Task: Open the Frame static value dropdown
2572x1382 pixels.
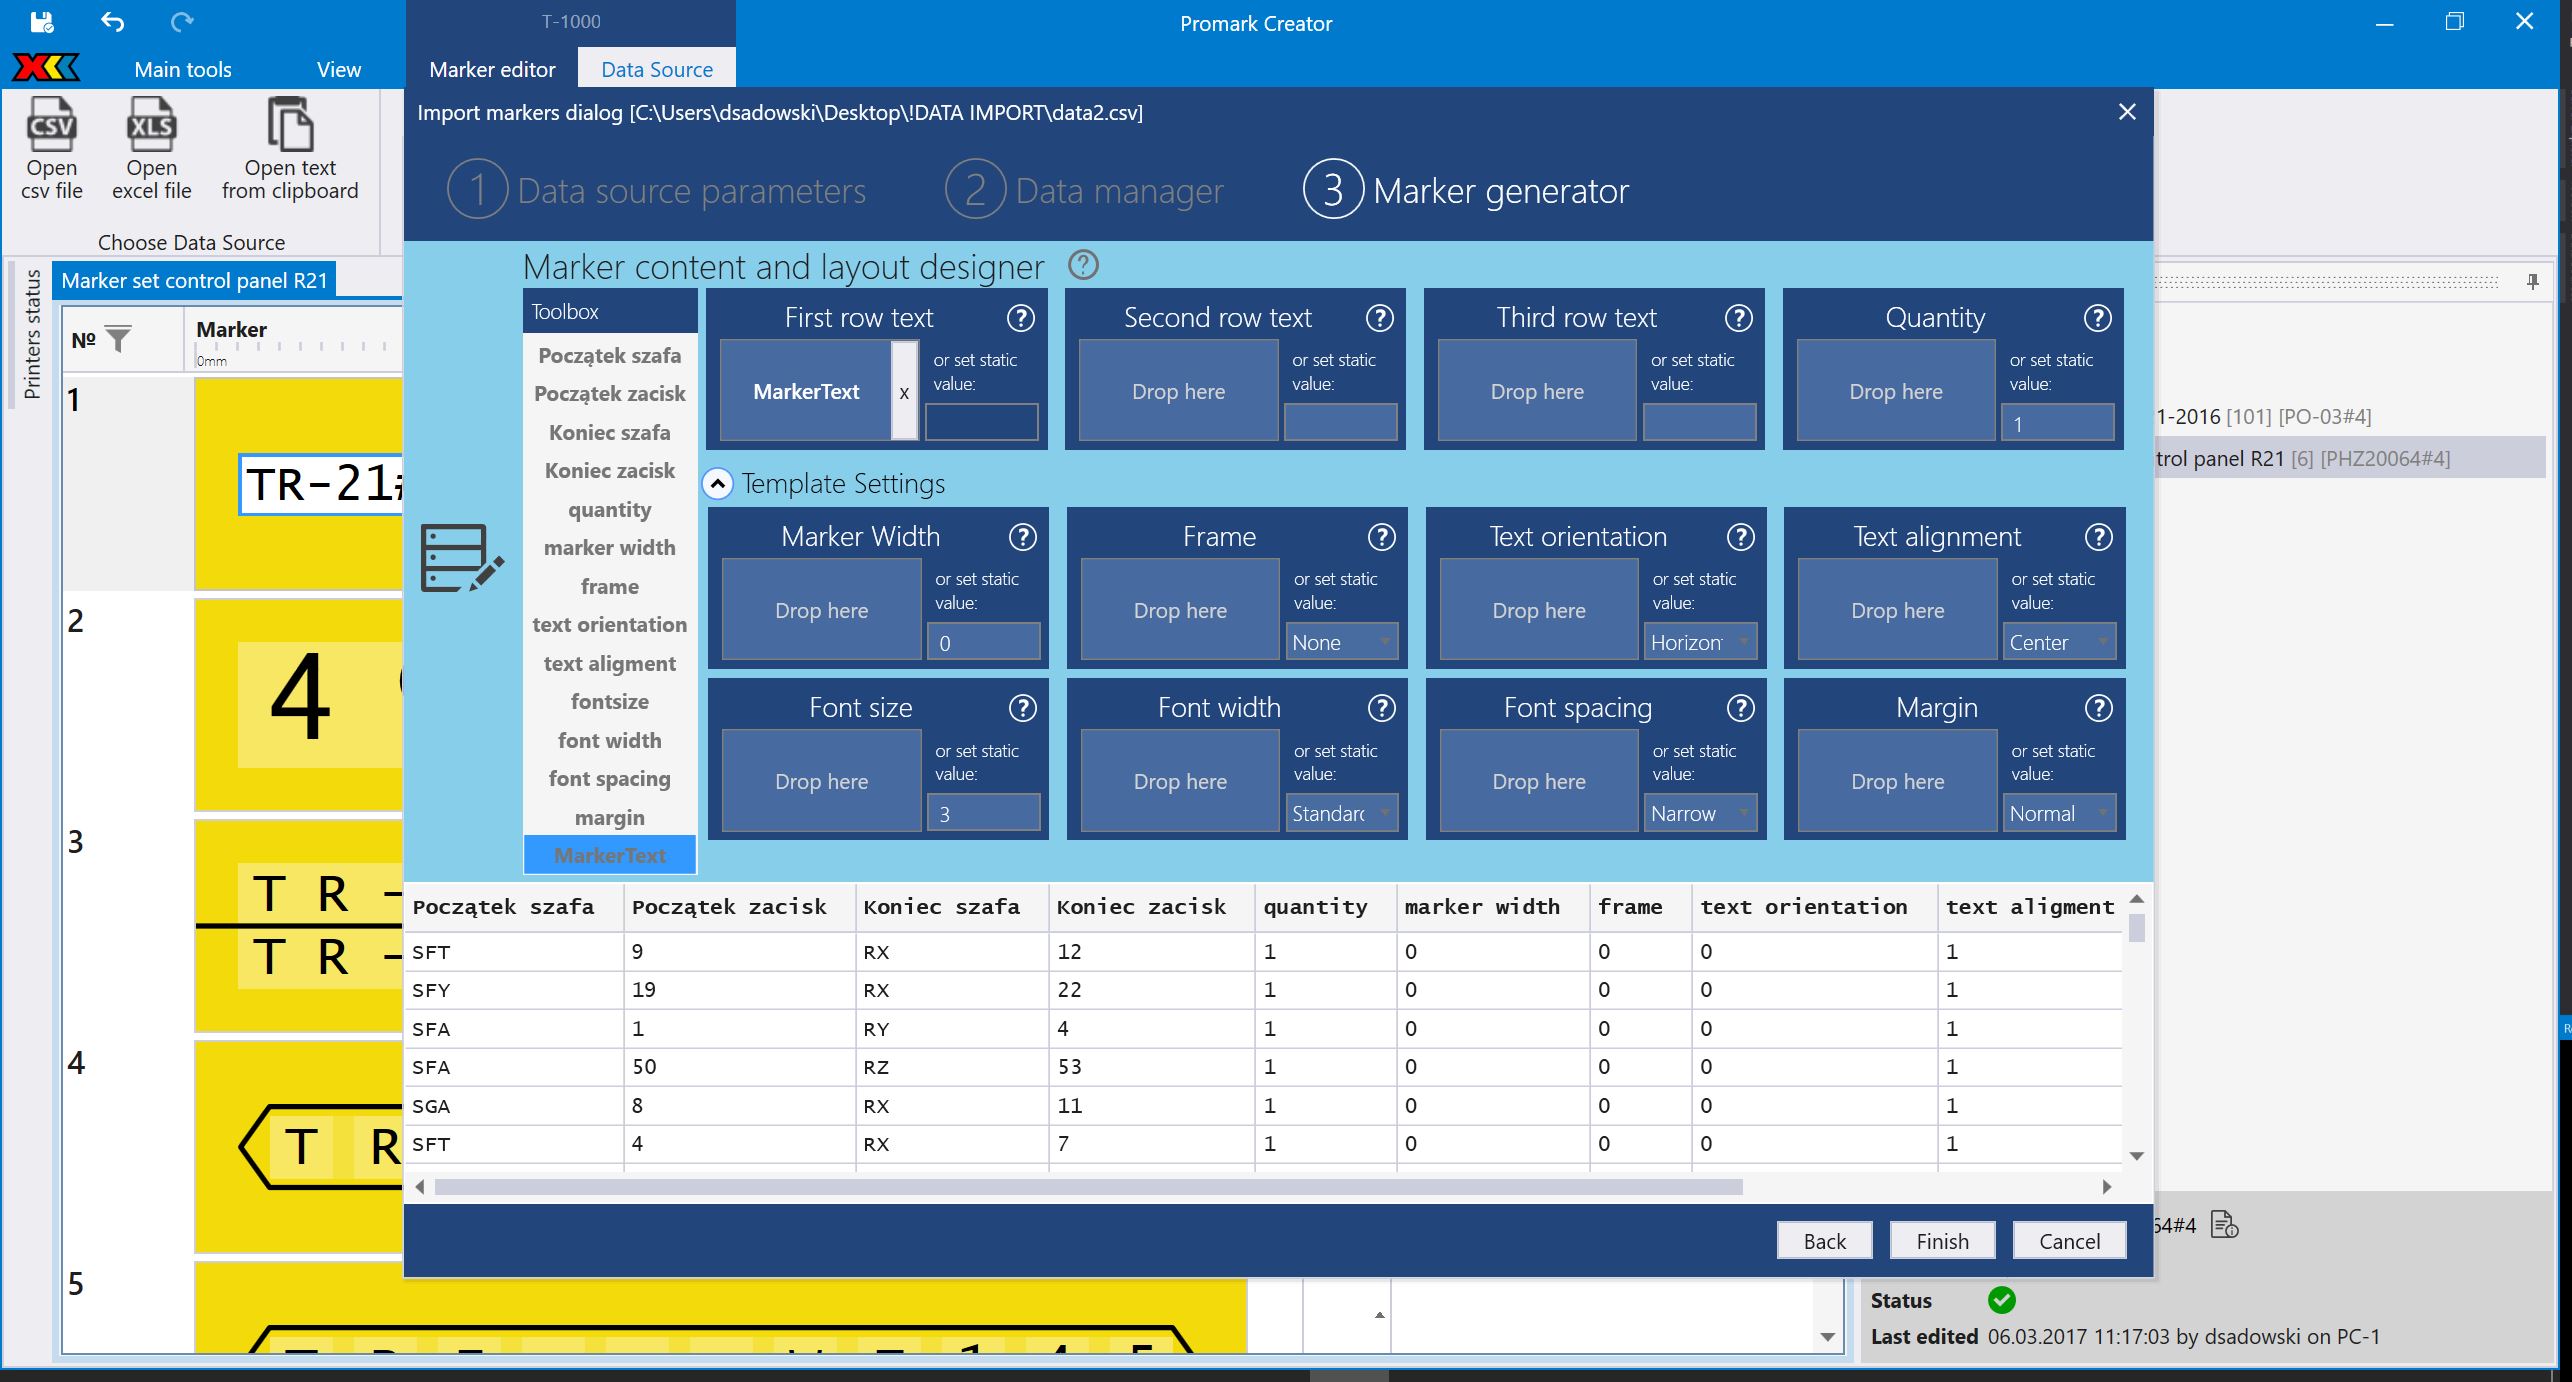Action: tap(1341, 642)
